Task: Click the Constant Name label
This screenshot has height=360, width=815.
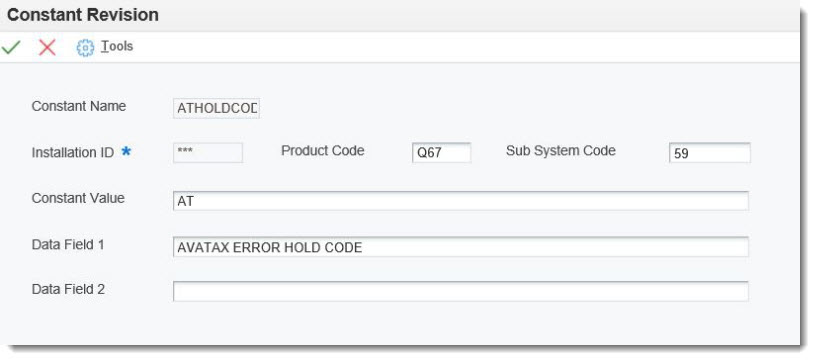Action: coord(78,106)
